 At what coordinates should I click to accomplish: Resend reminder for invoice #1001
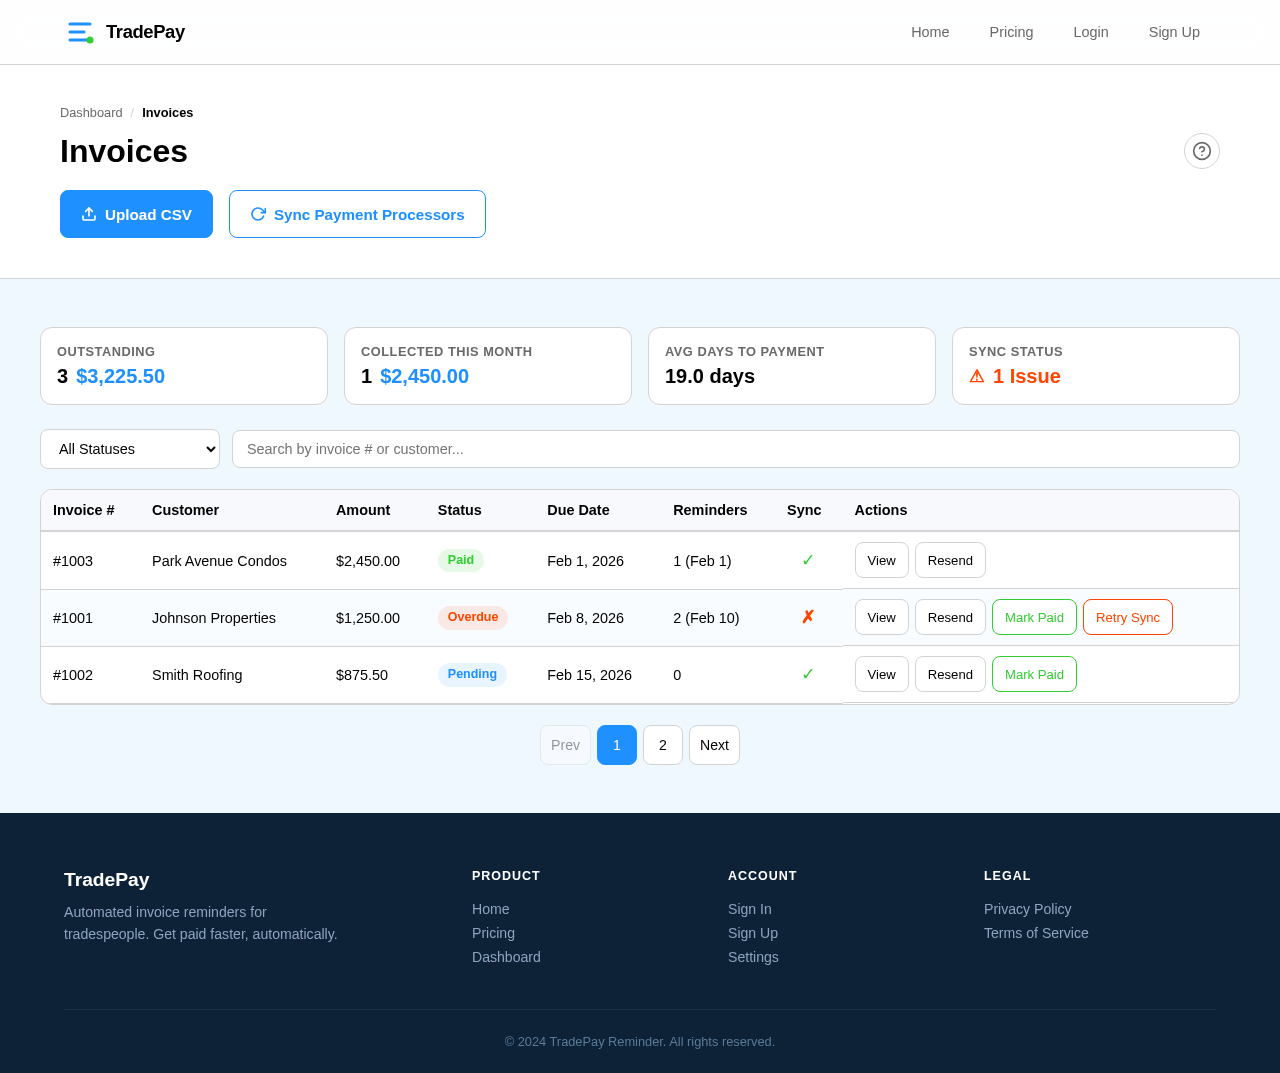tap(950, 617)
